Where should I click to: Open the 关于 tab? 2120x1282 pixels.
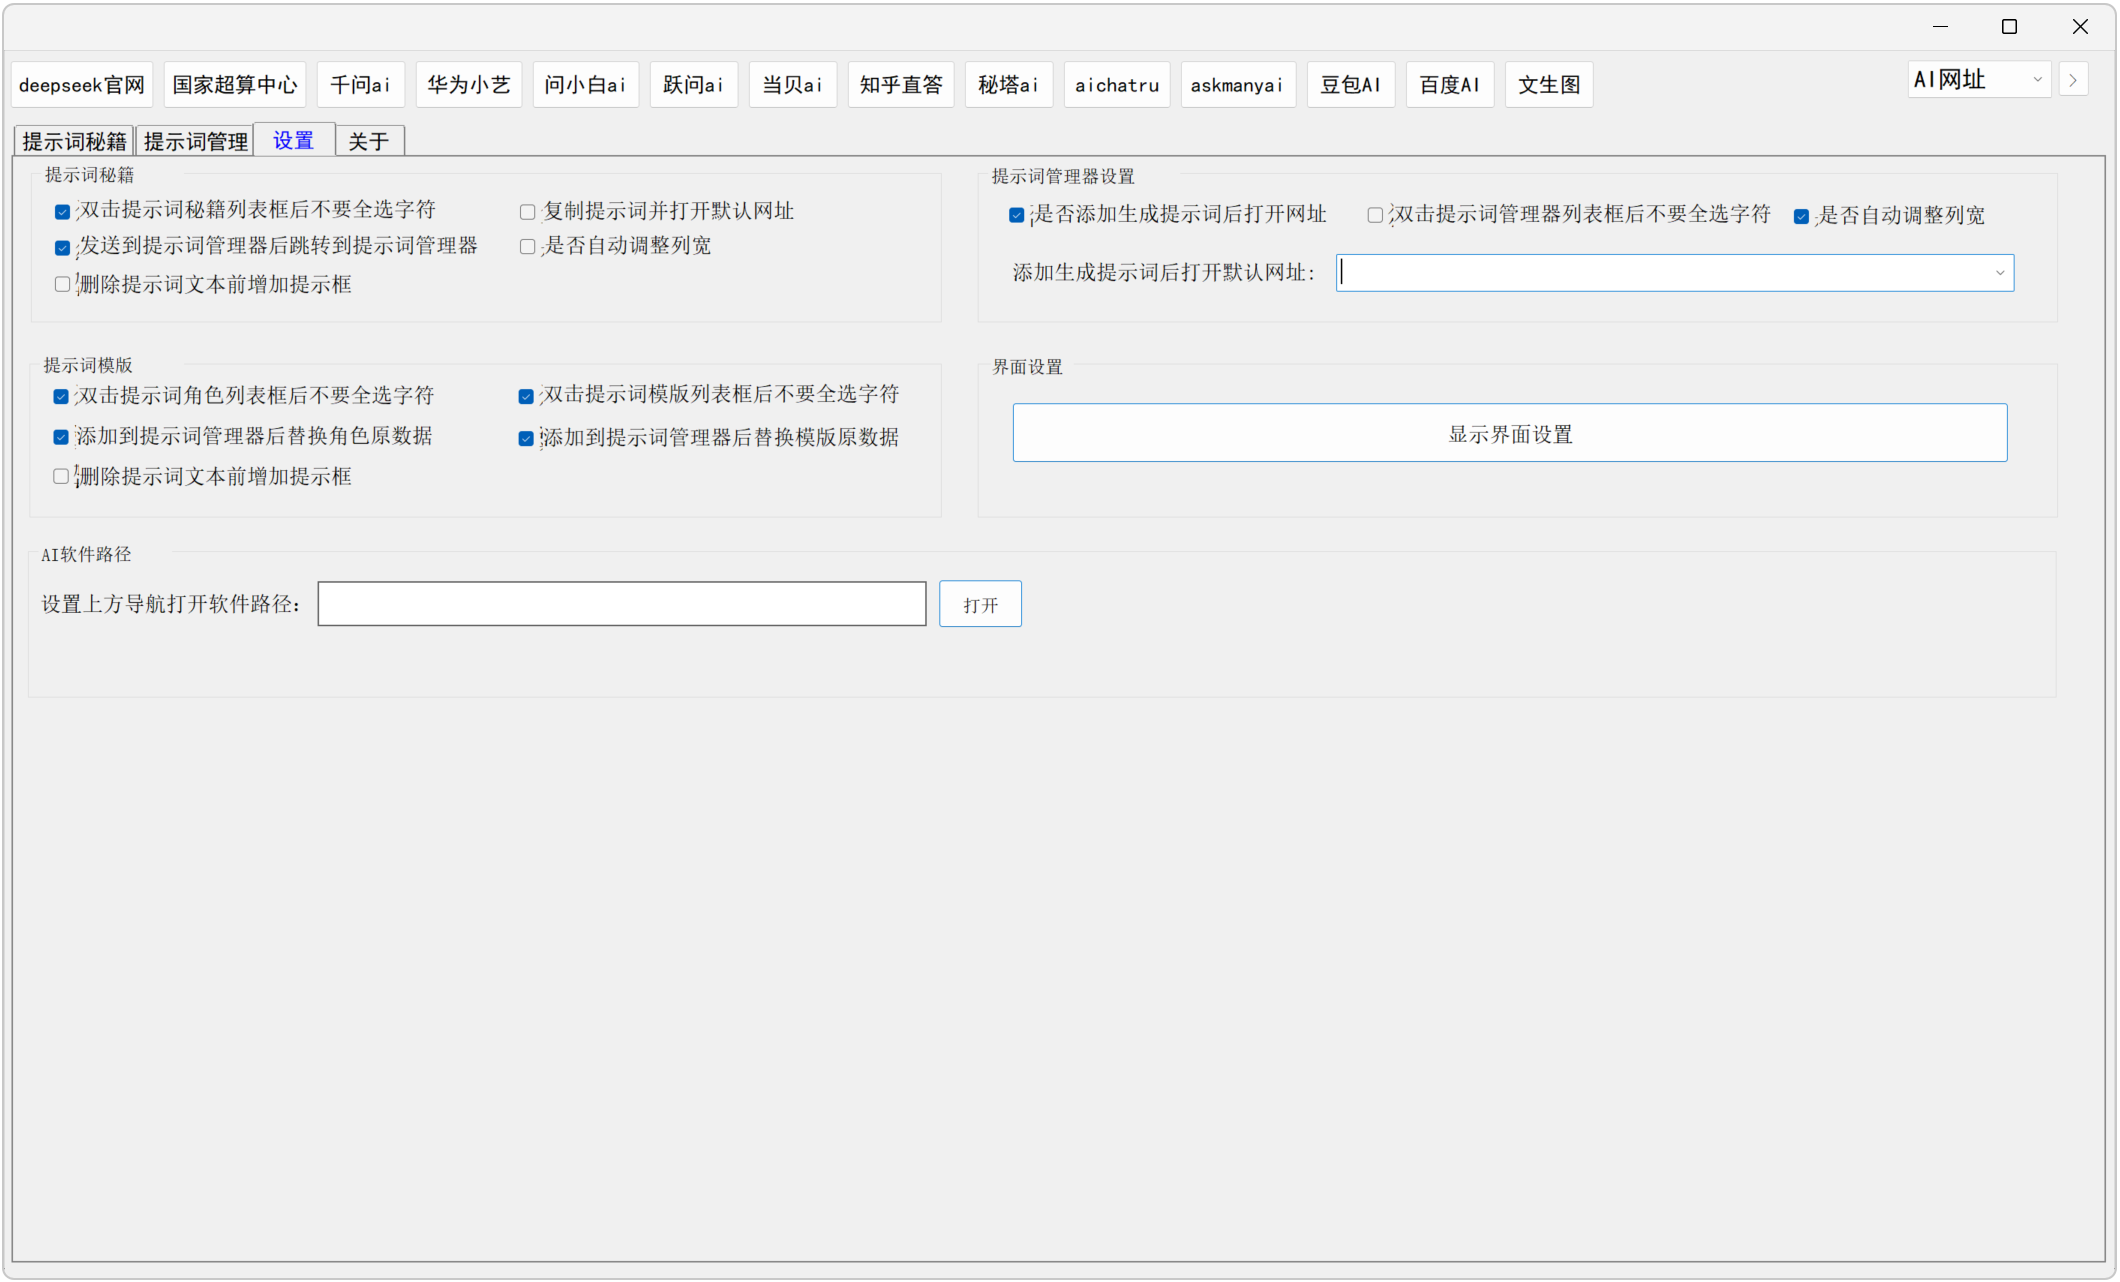[369, 141]
